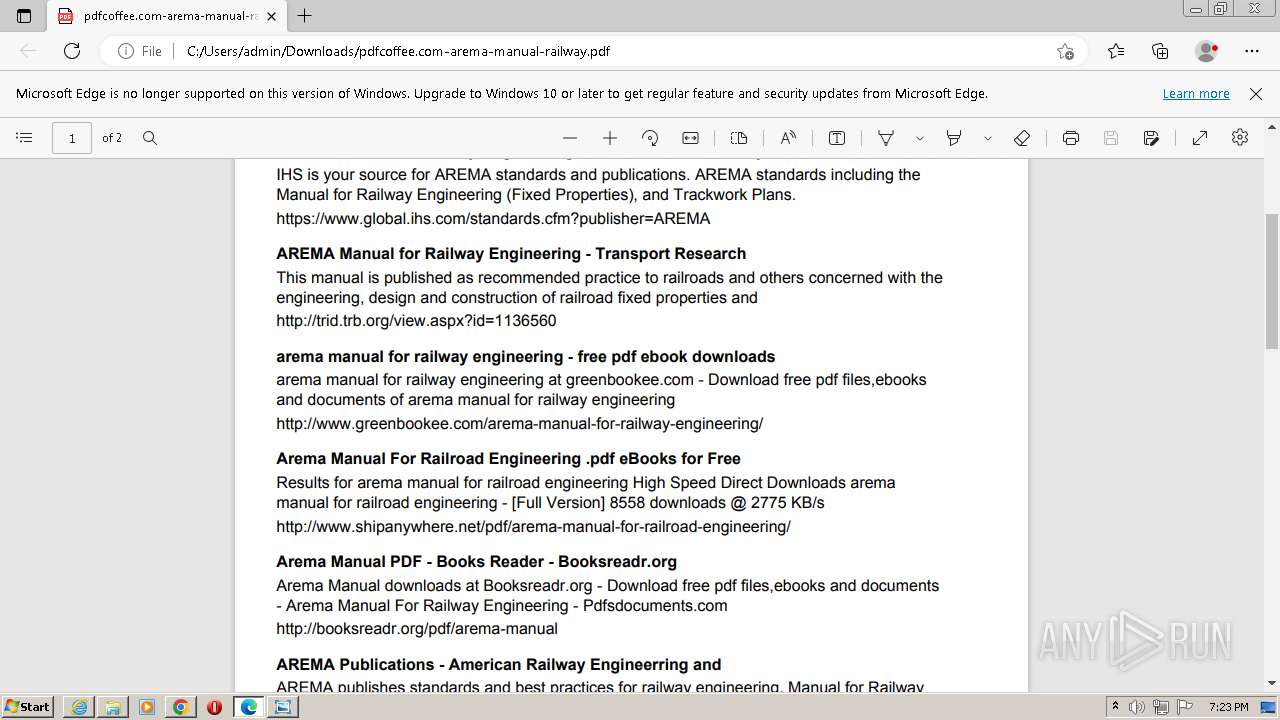1280x720 pixels.
Task: Launch Opera from taskbar
Action: pyautogui.click(x=214, y=707)
